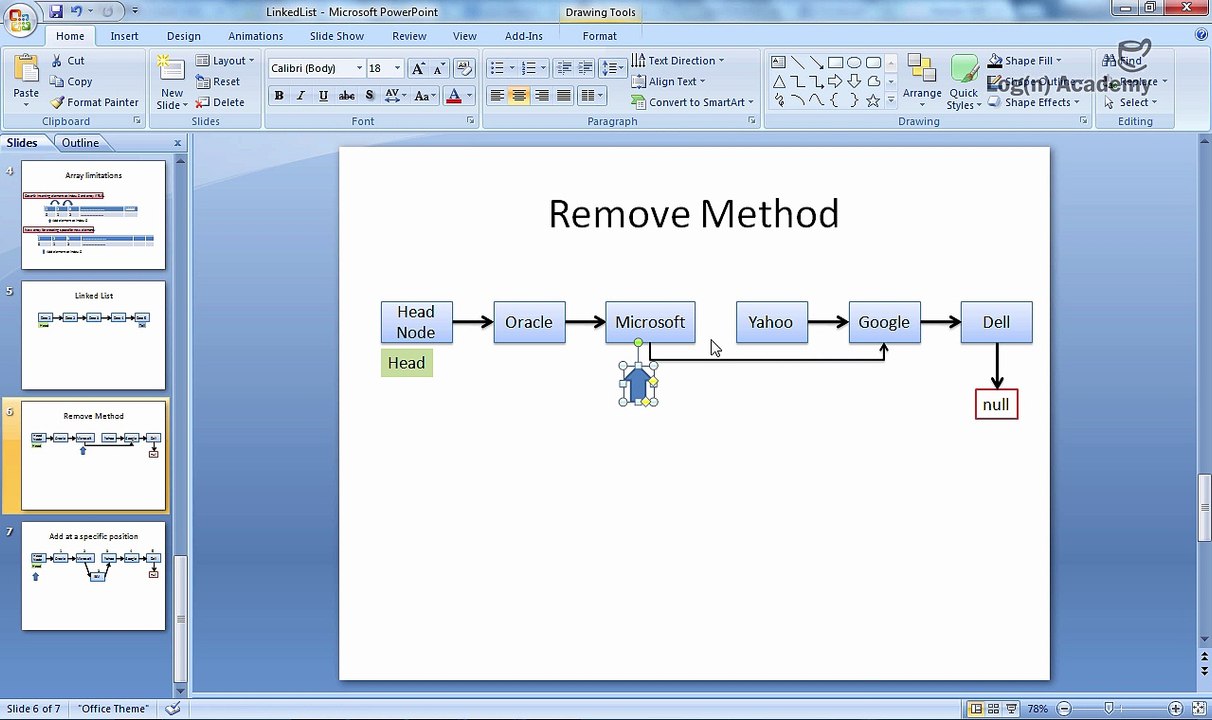Image resolution: width=1212 pixels, height=720 pixels.
Task: Switch to the Outline pane tab
Action: (80, 143)
